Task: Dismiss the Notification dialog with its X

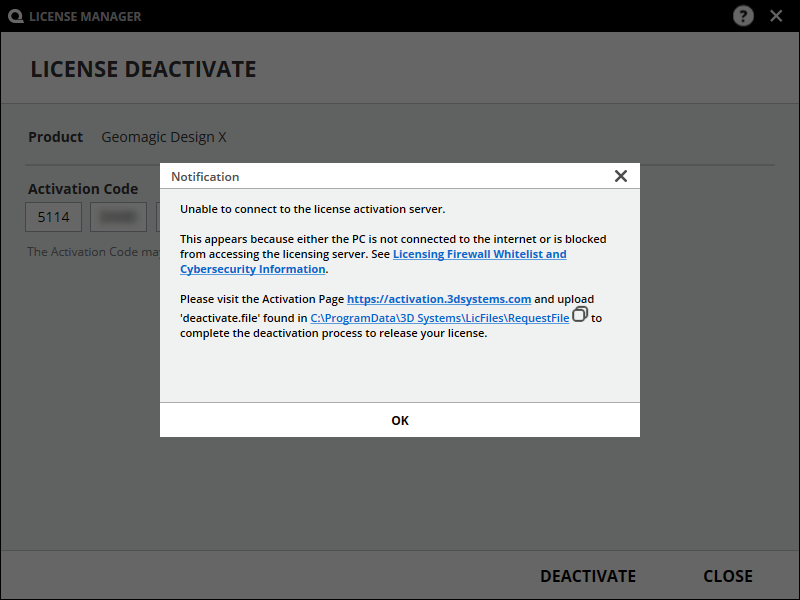Action: click(x=621, y=176)
